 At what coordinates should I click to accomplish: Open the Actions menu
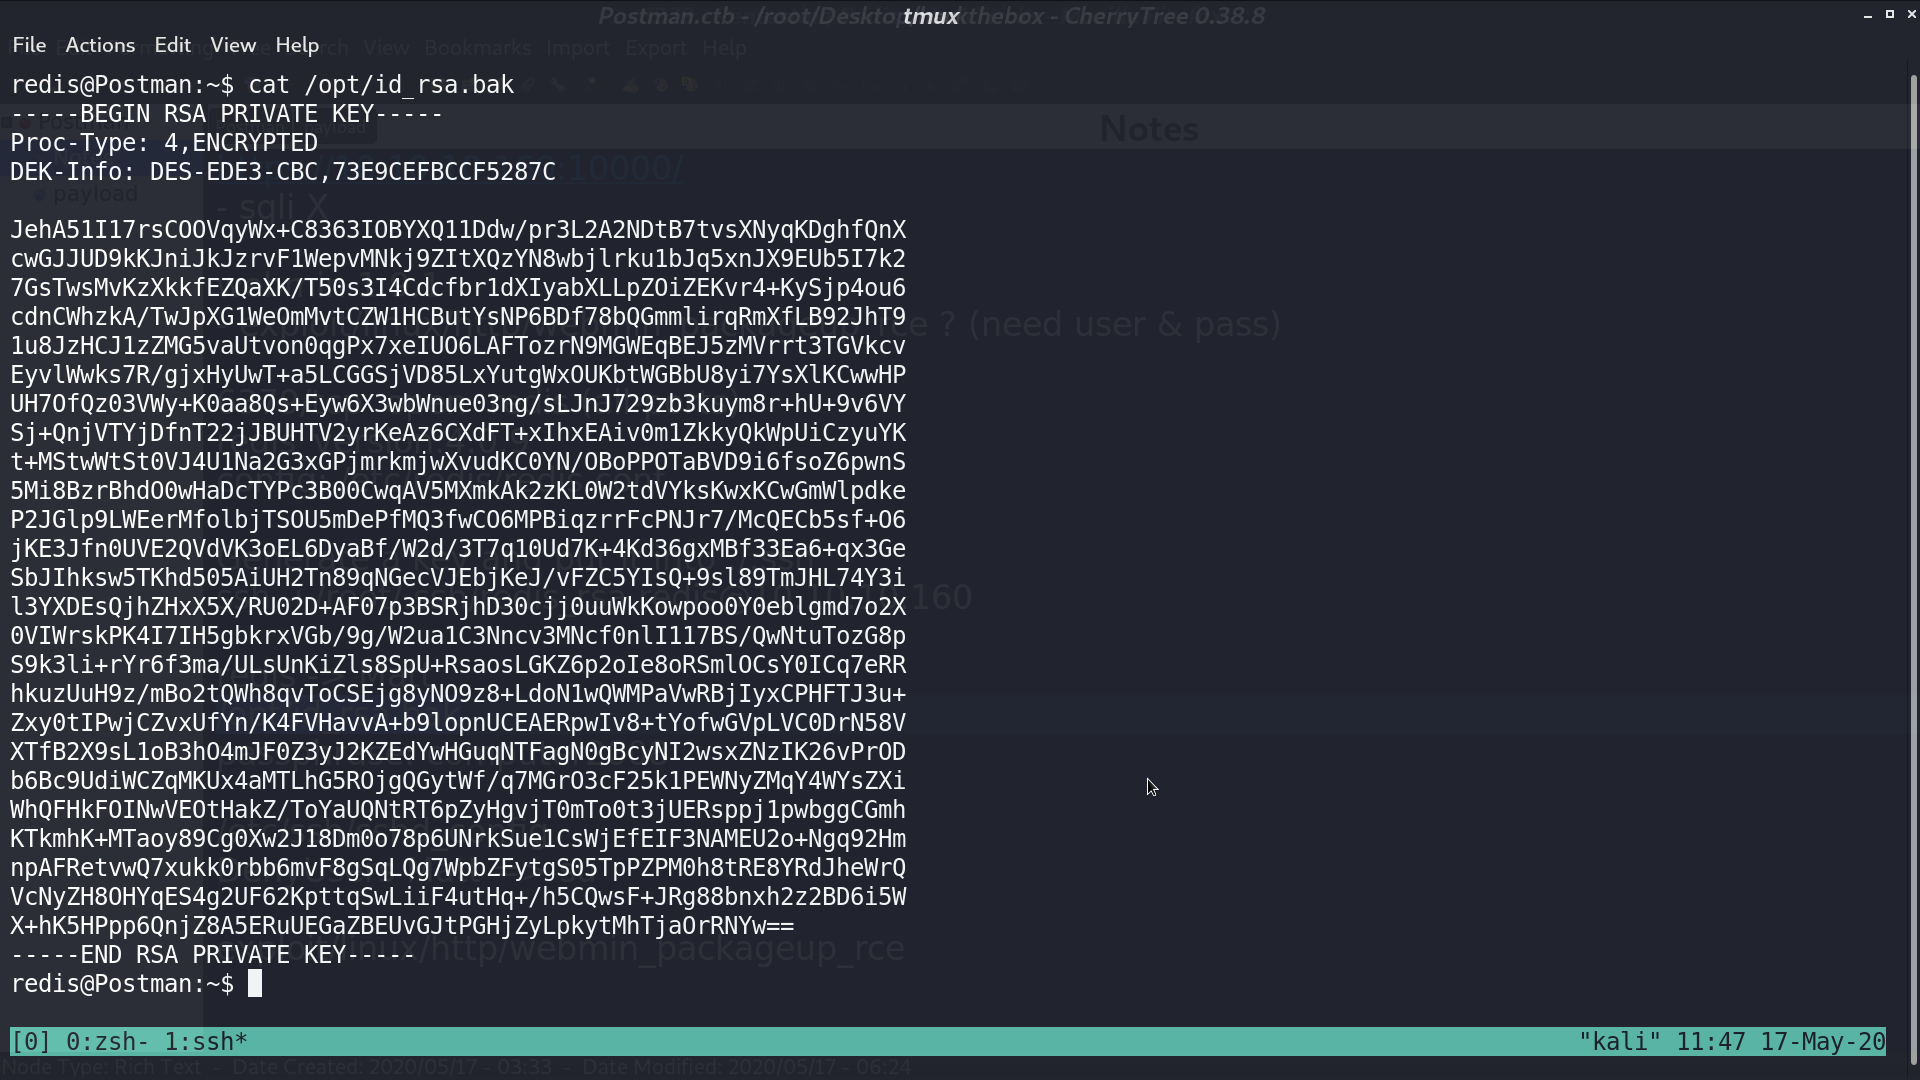tap(100, 45)
